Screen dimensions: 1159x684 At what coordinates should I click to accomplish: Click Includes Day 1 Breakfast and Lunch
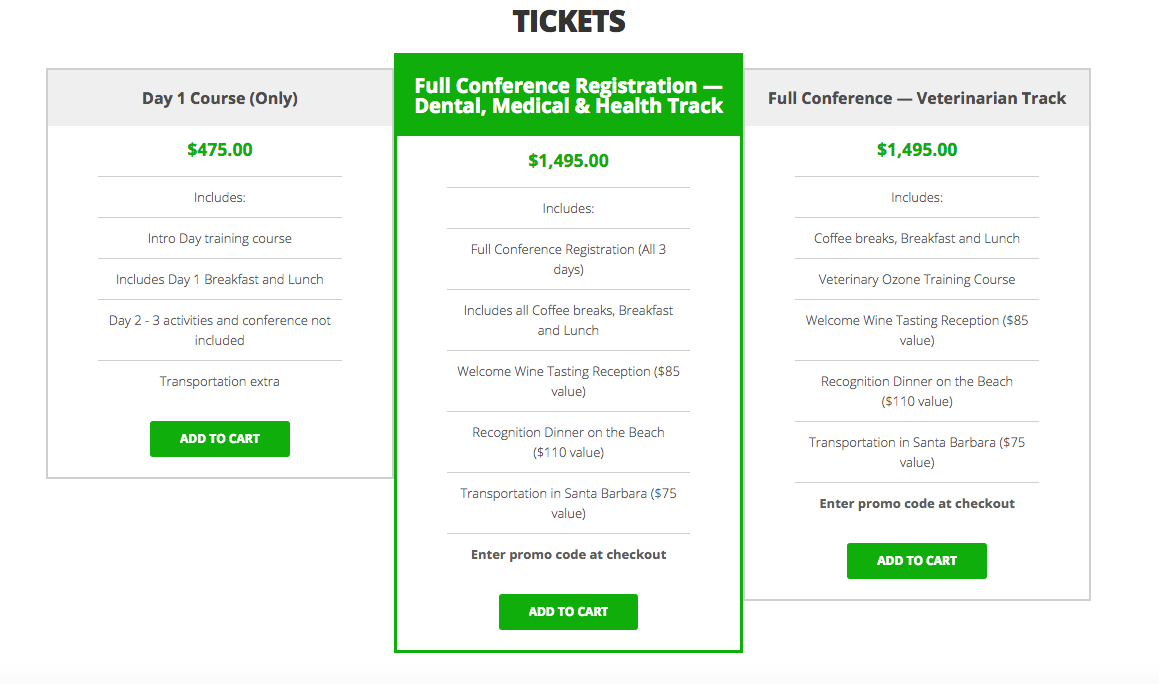(220, 280)
